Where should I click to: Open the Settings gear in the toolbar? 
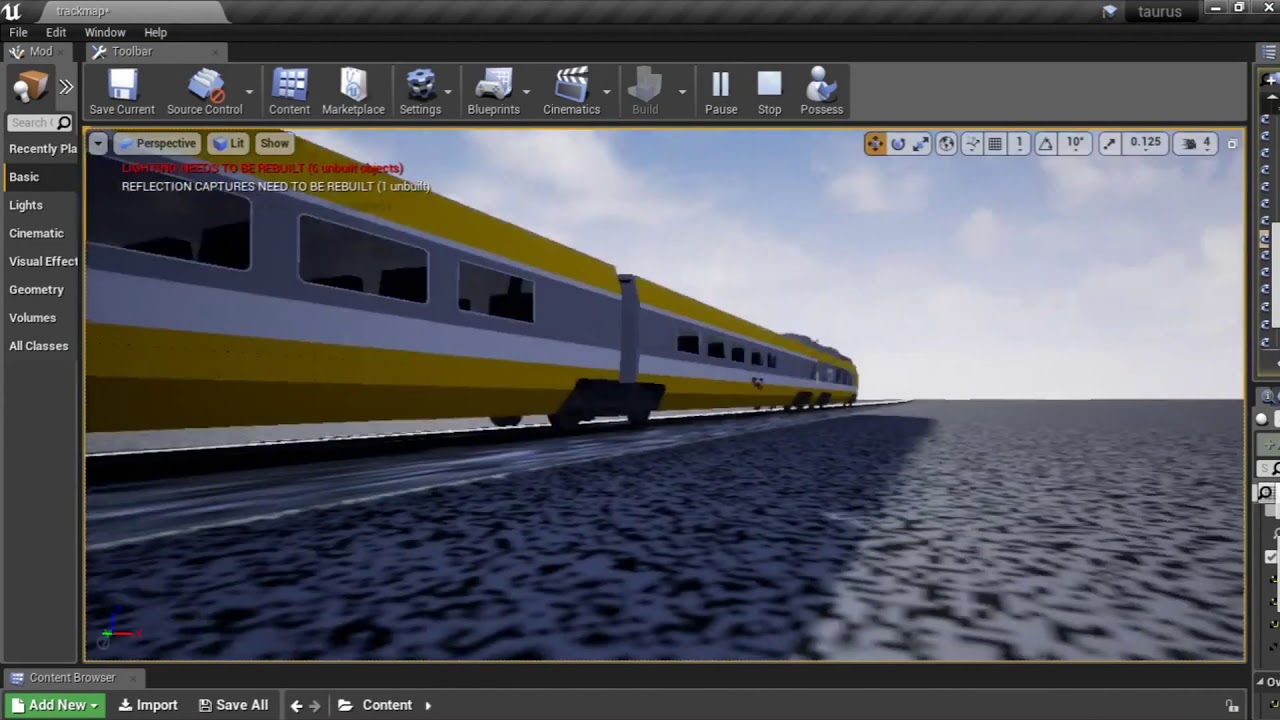(420, 92)
